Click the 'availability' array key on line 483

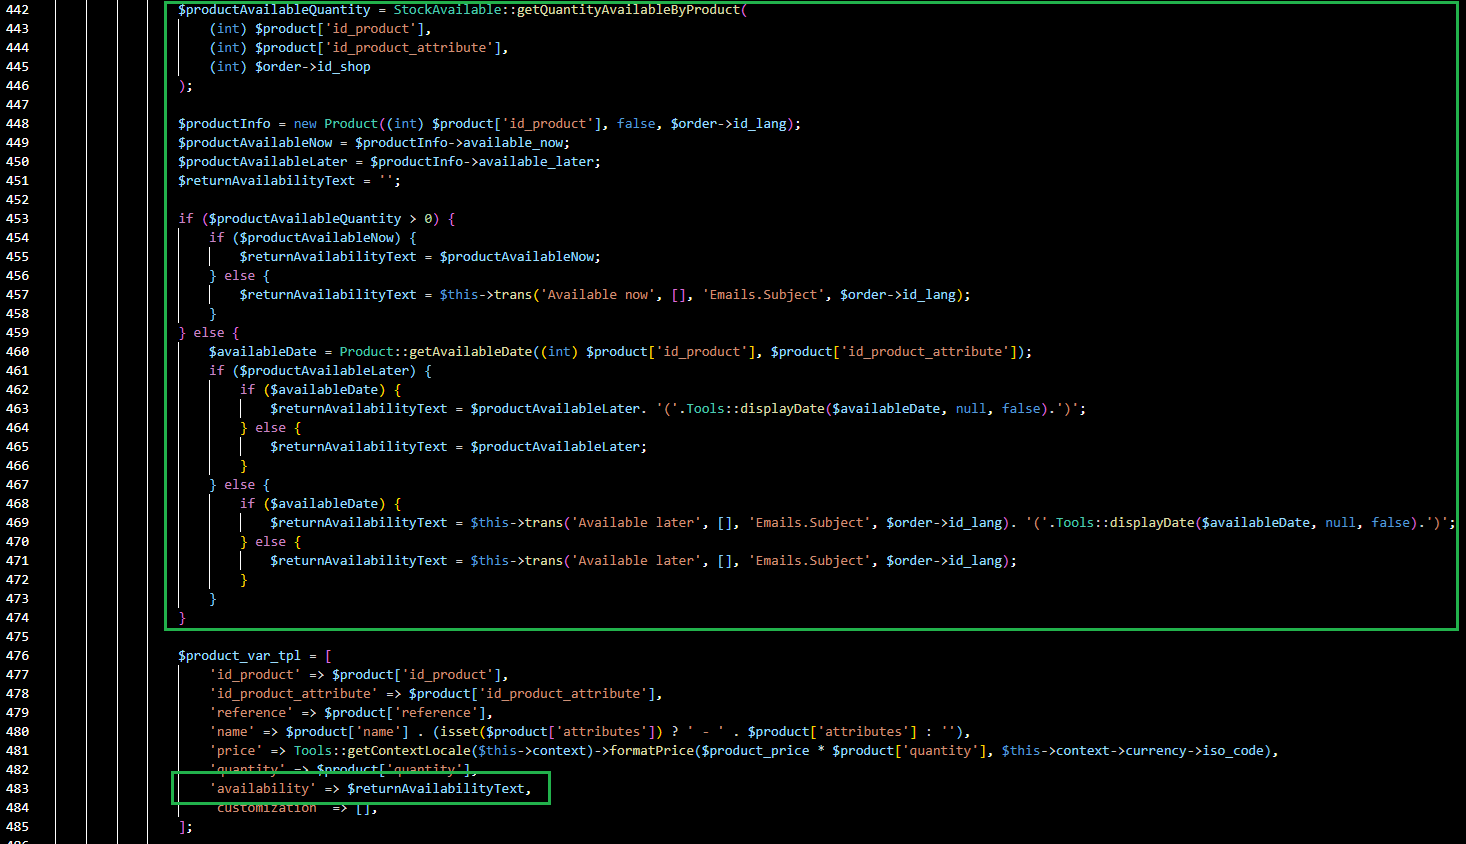click(x=263, y=789)
